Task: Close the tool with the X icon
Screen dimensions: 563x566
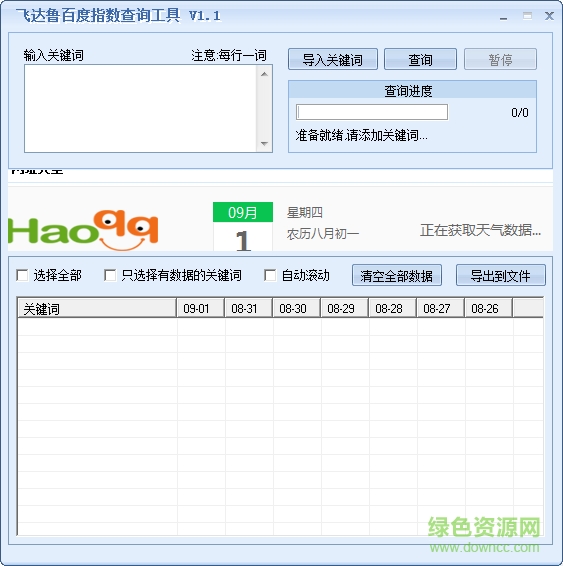Action: 549,16
